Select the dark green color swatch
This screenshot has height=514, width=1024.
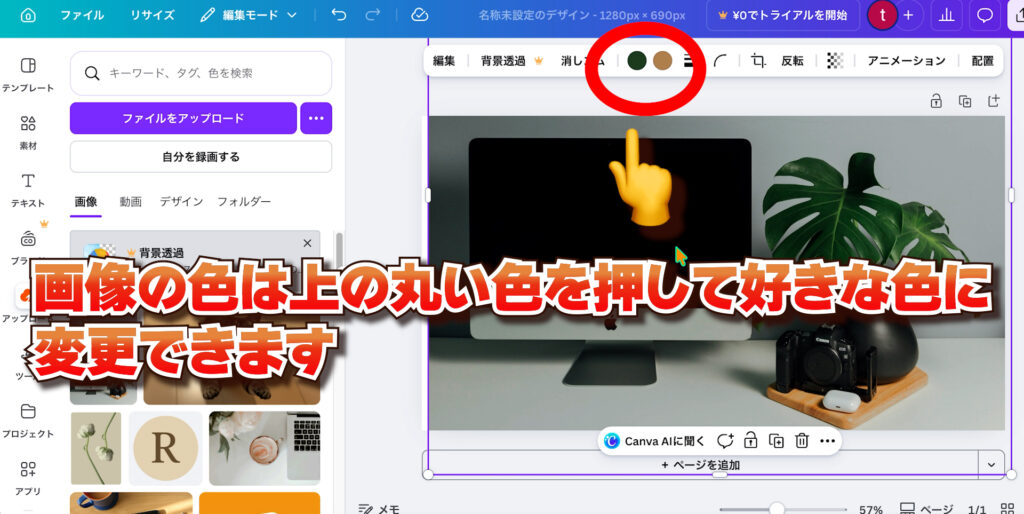pyautogui.click(x=637, y=61)
